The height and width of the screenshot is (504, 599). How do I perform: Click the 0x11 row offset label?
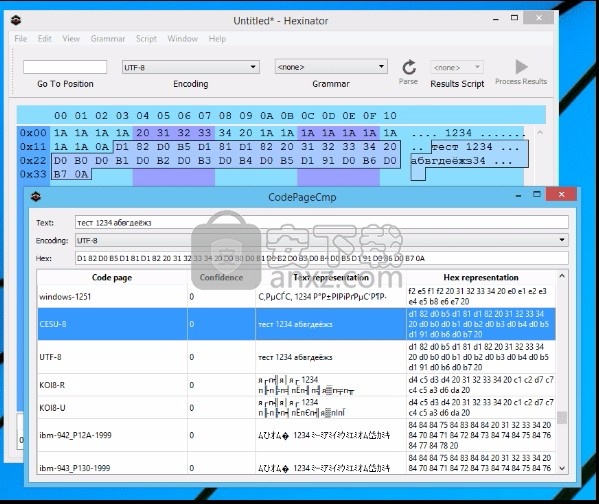(x=33, y=147)
